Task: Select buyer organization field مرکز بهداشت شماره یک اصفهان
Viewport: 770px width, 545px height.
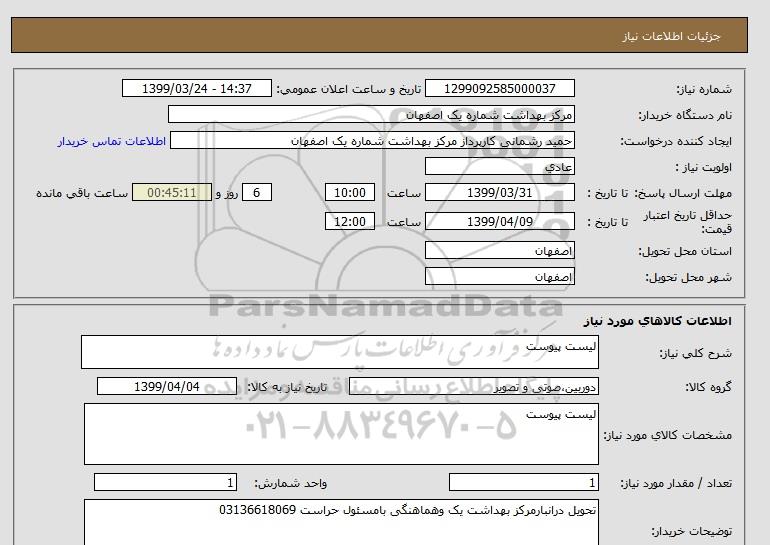Action: (x=371, y=114)
